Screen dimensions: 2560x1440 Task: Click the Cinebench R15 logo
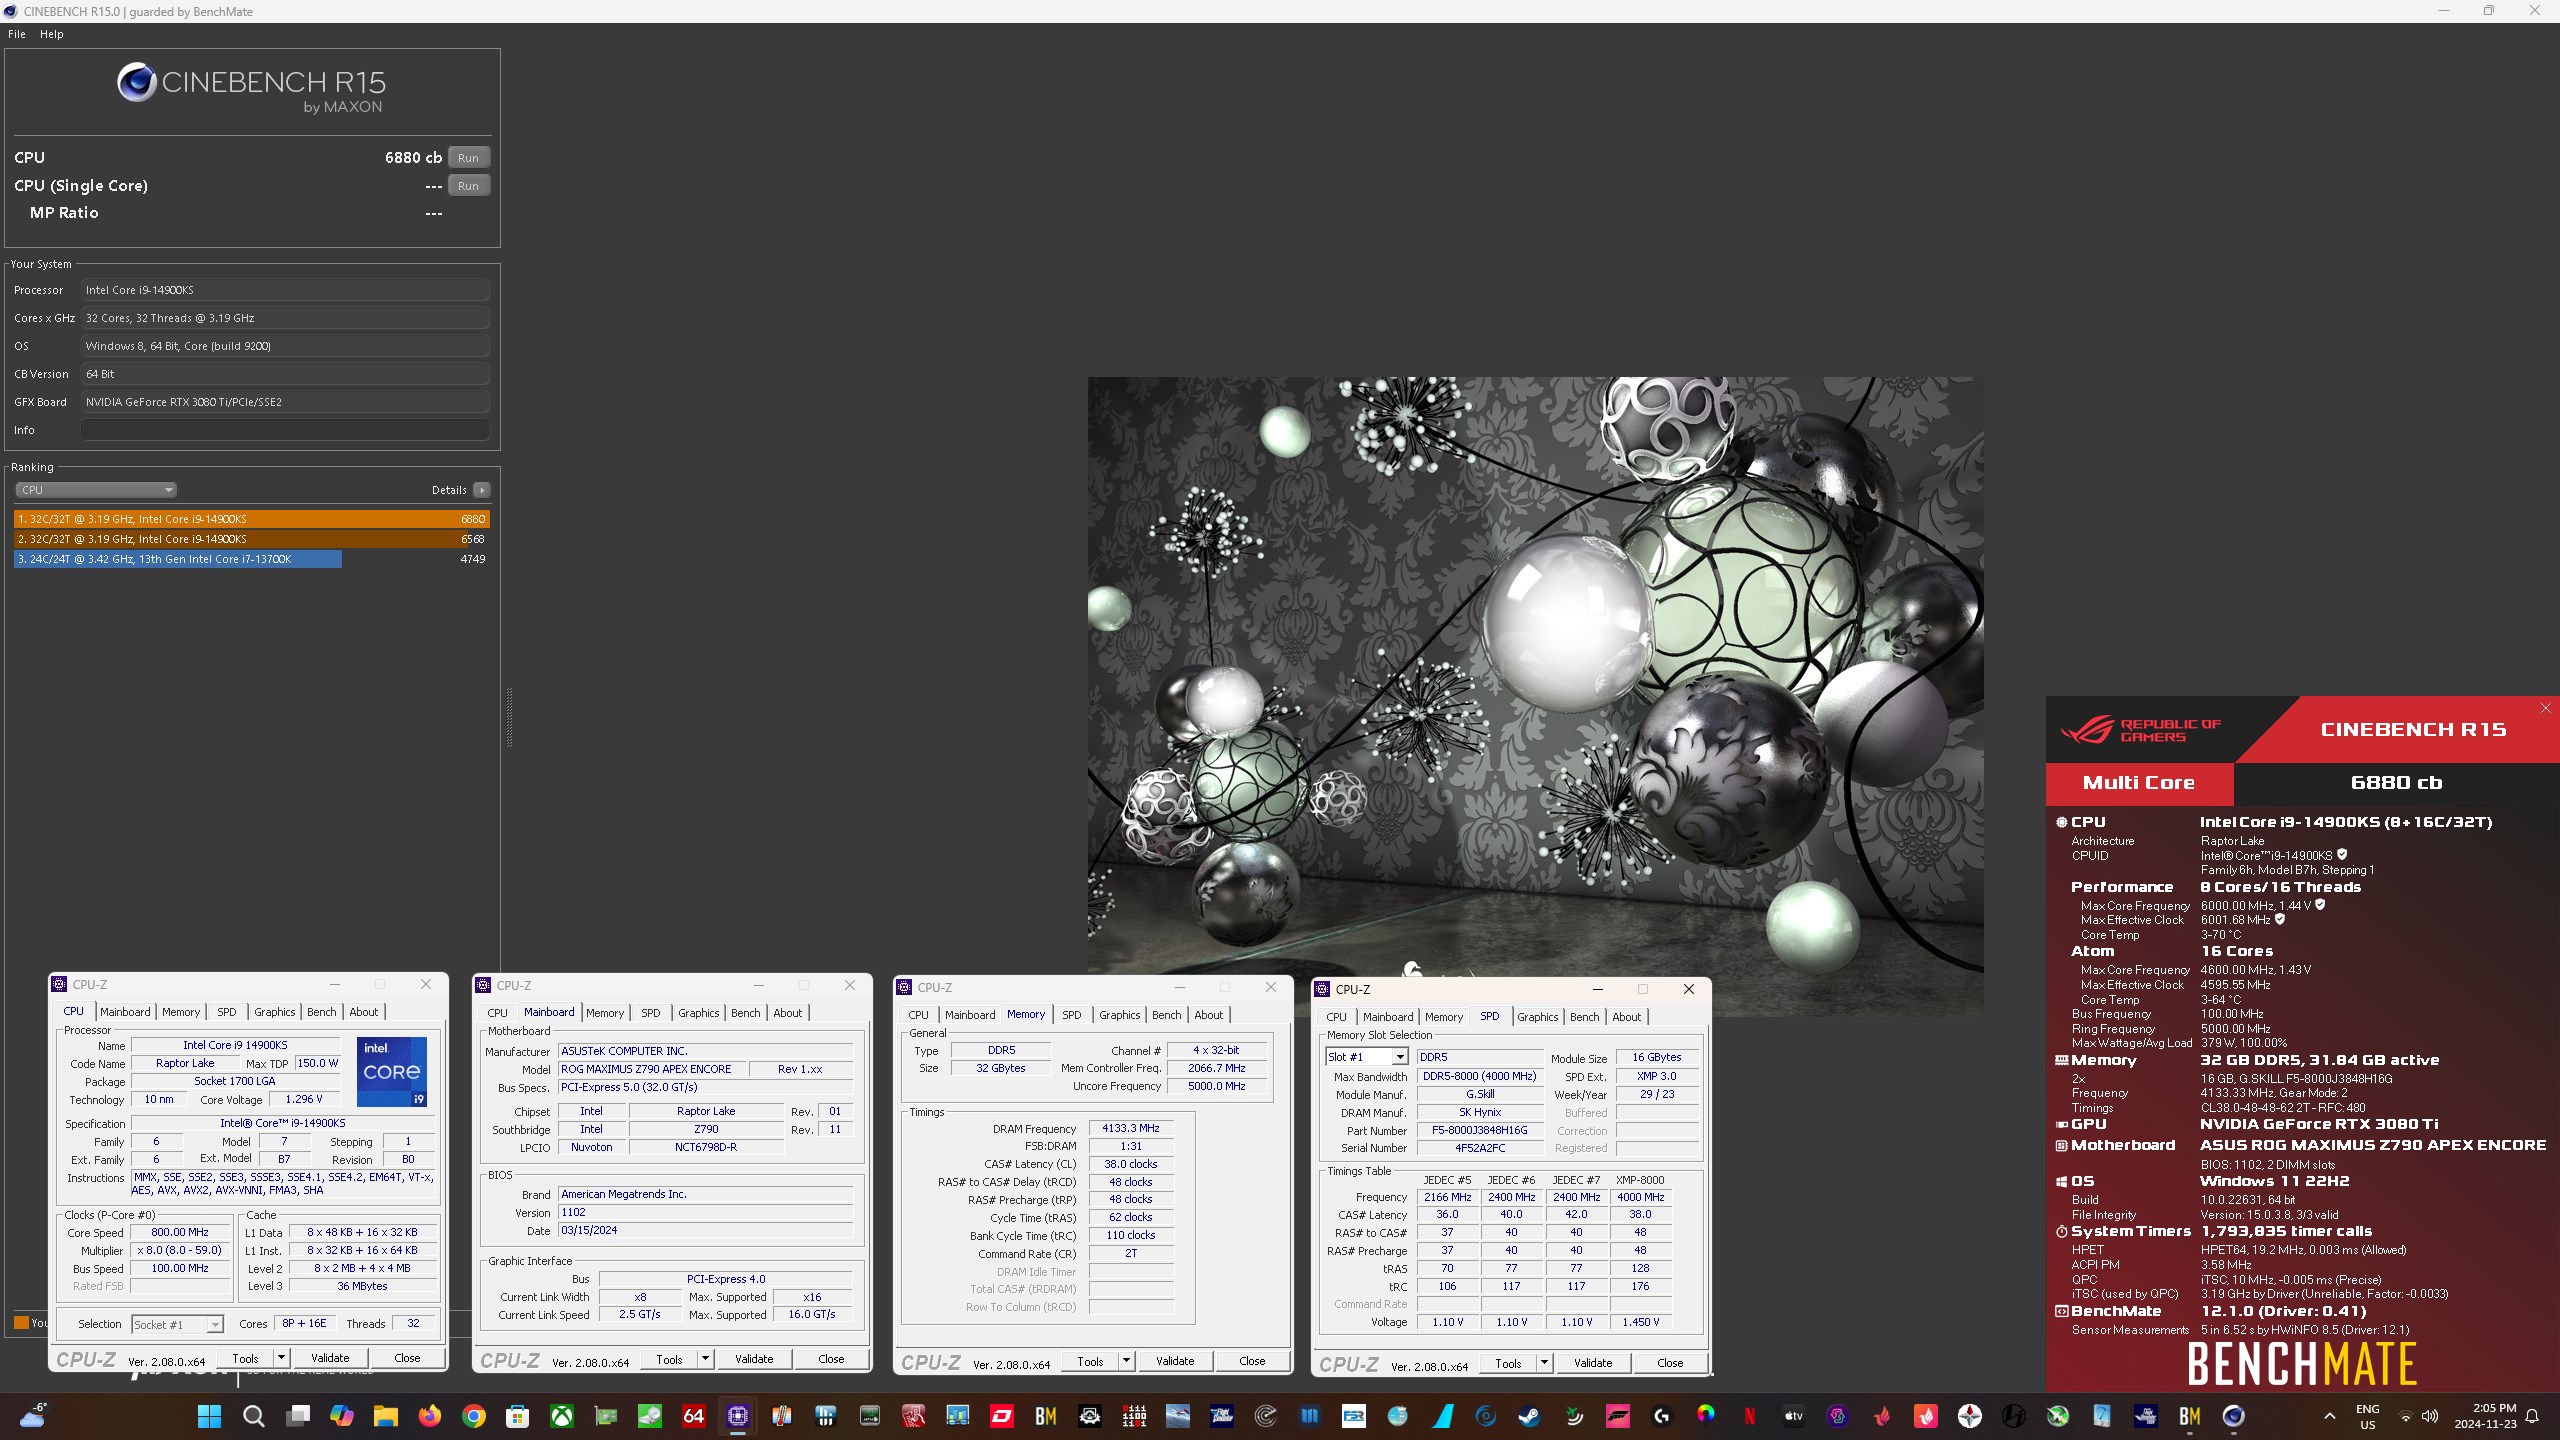(251, 88)
